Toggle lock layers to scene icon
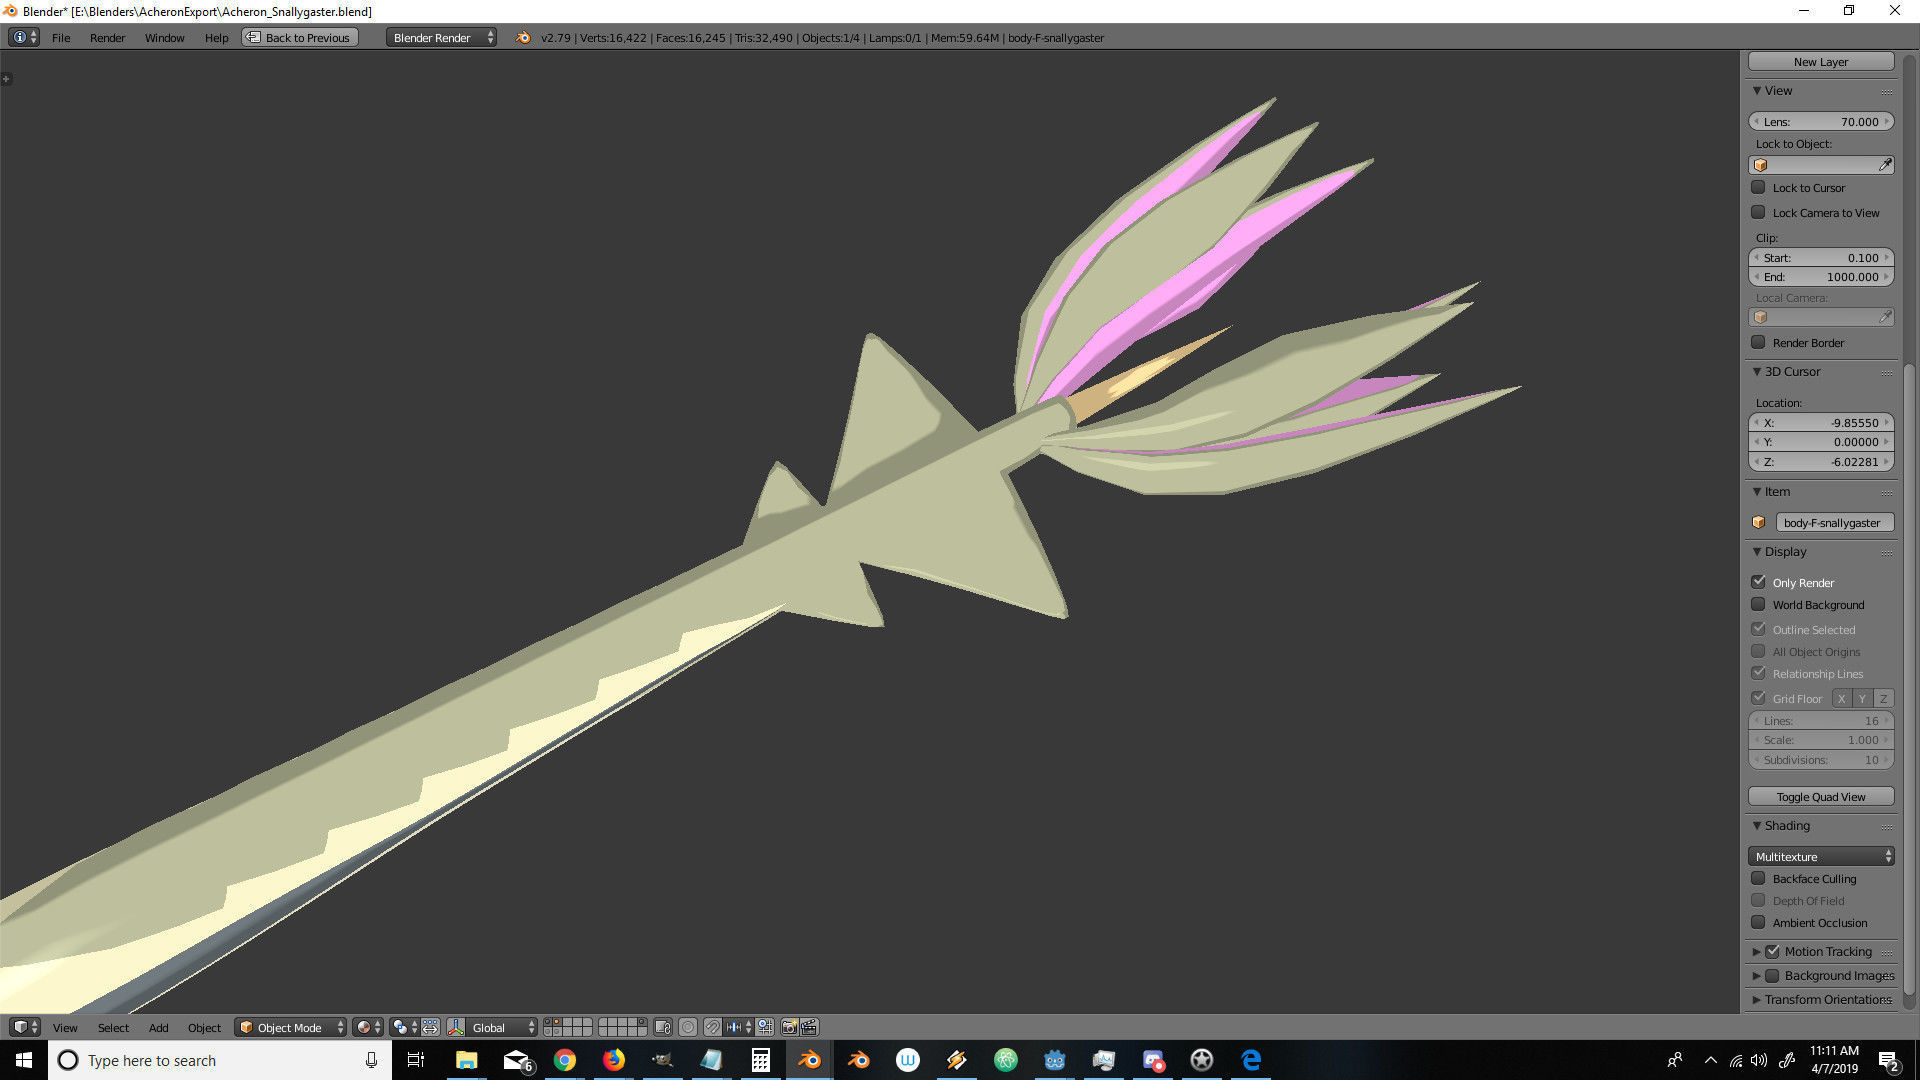 (662, 1027)
